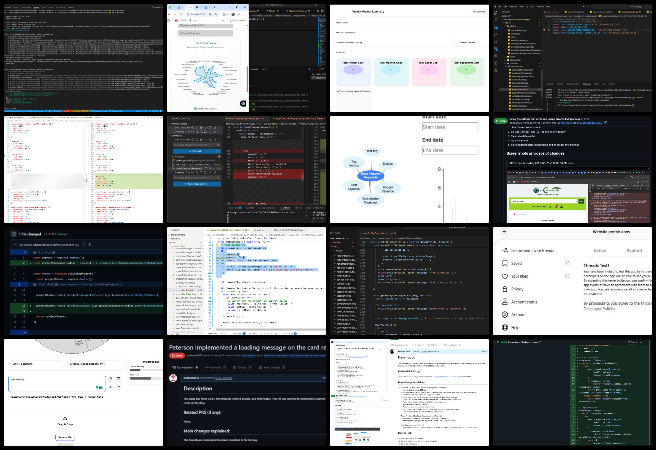This screenshot has height=450, width=656.
Task: Click the End date input field
Action: click(448, 150)
